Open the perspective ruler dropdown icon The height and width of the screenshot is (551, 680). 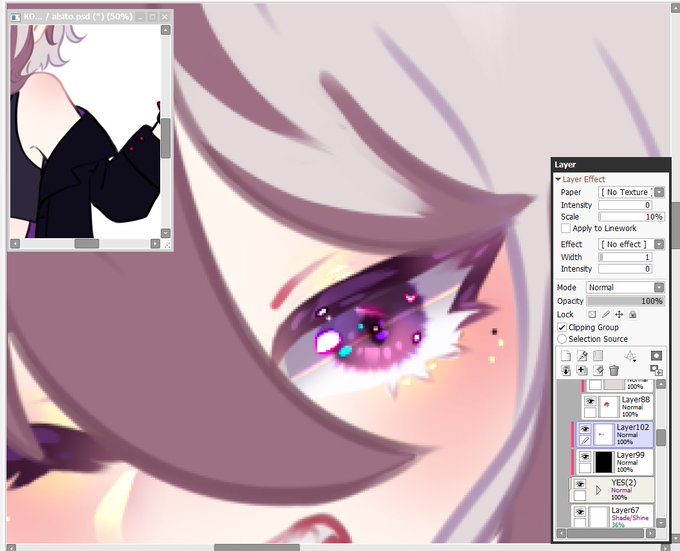[630, 356]
